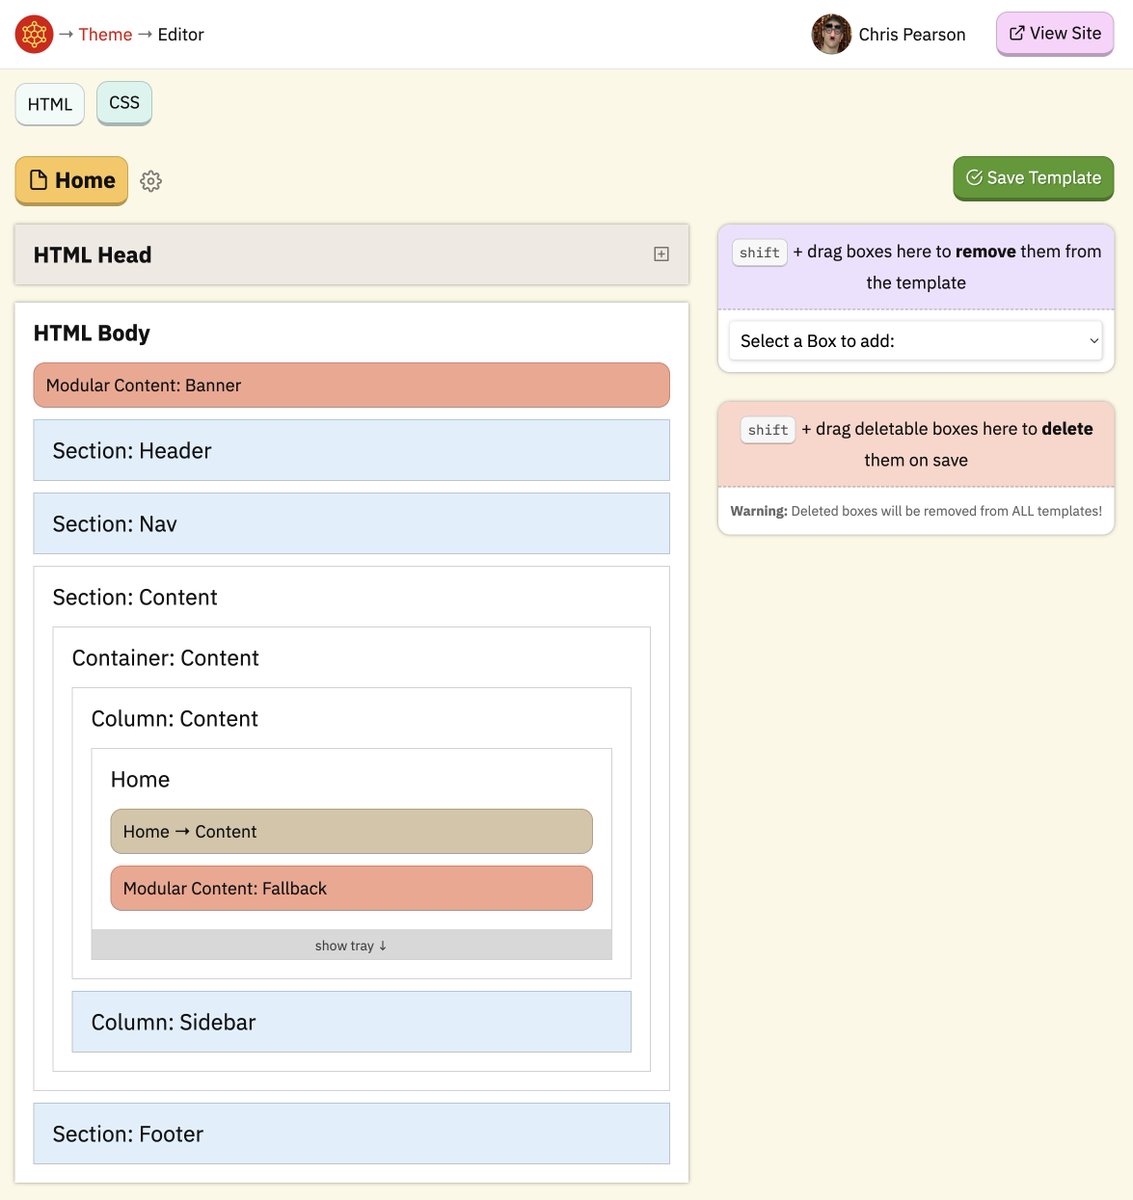This screenshot has height=1200, width=1133.
Task: Select the Section: Header box
Action: point(351,450)
